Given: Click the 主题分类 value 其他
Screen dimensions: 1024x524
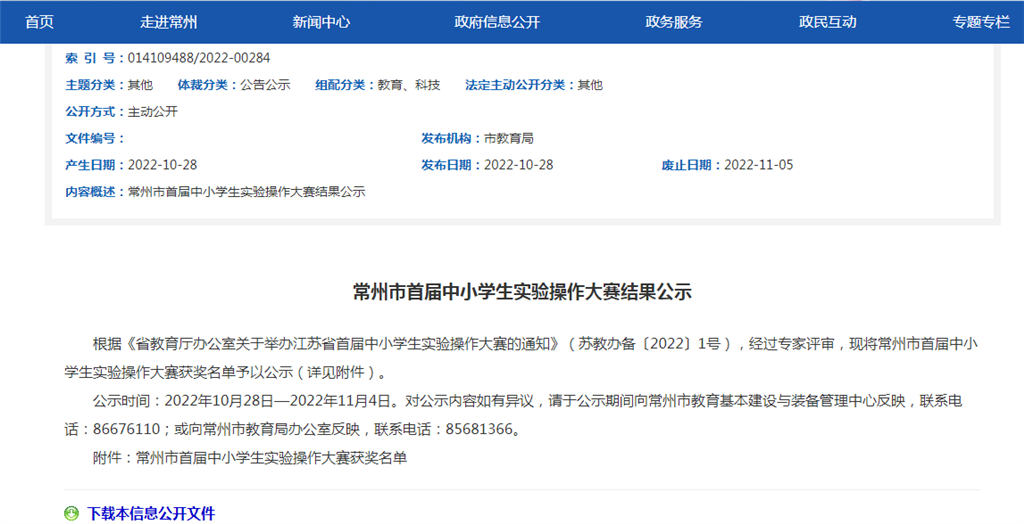Looking at the screenshot, I should [x=140, y=85].
